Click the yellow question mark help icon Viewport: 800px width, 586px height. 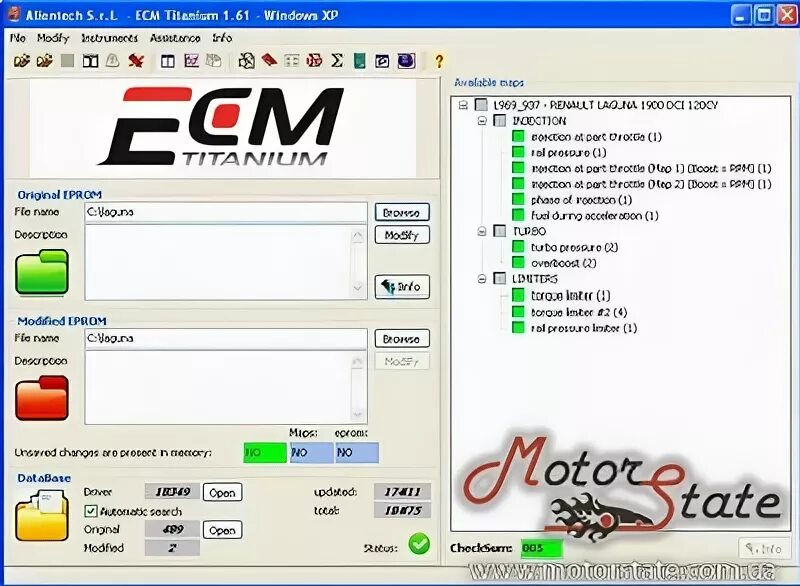pyautogui.click(x=439, y=61)
